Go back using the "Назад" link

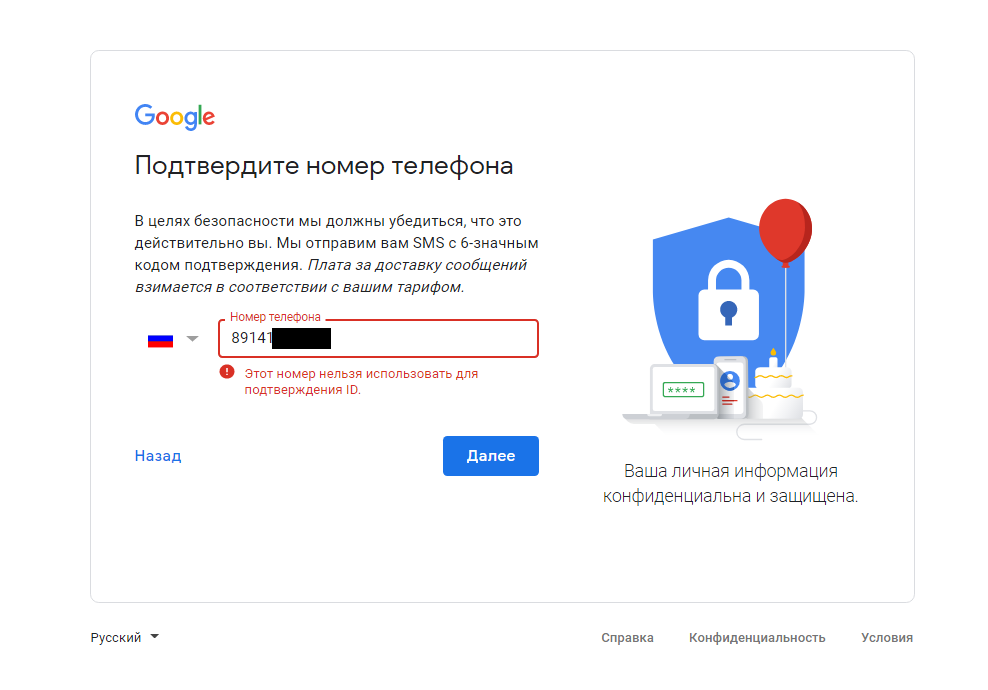tap(158, 456)
